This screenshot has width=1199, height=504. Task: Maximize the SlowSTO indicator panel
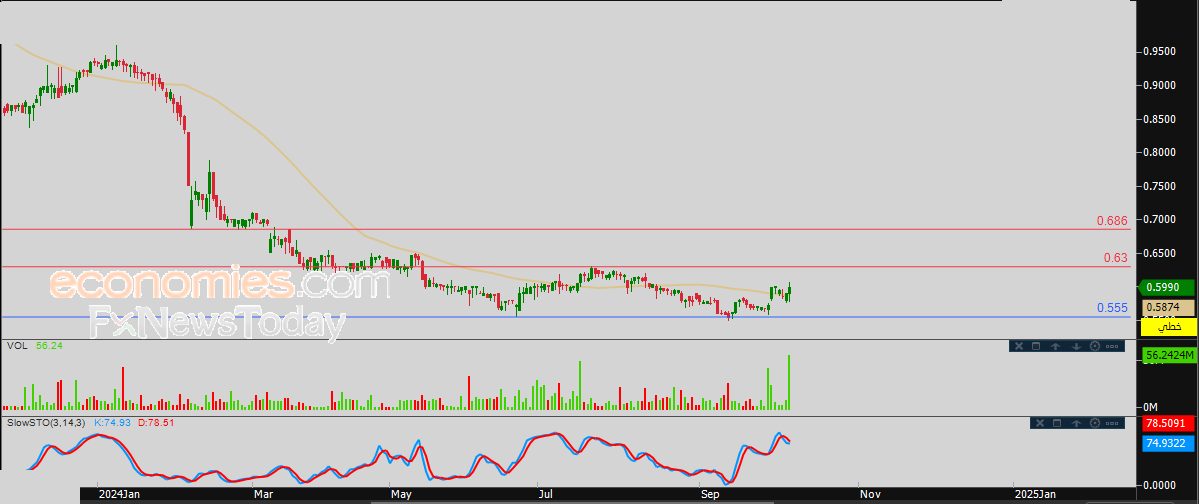click(1056, 424)
